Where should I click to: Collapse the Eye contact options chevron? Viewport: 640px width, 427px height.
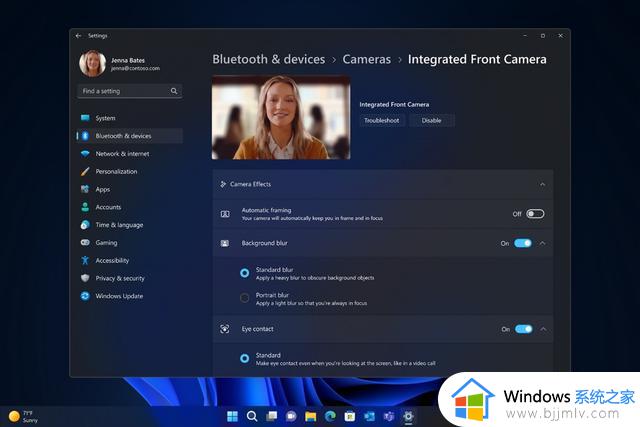point(543,329)
